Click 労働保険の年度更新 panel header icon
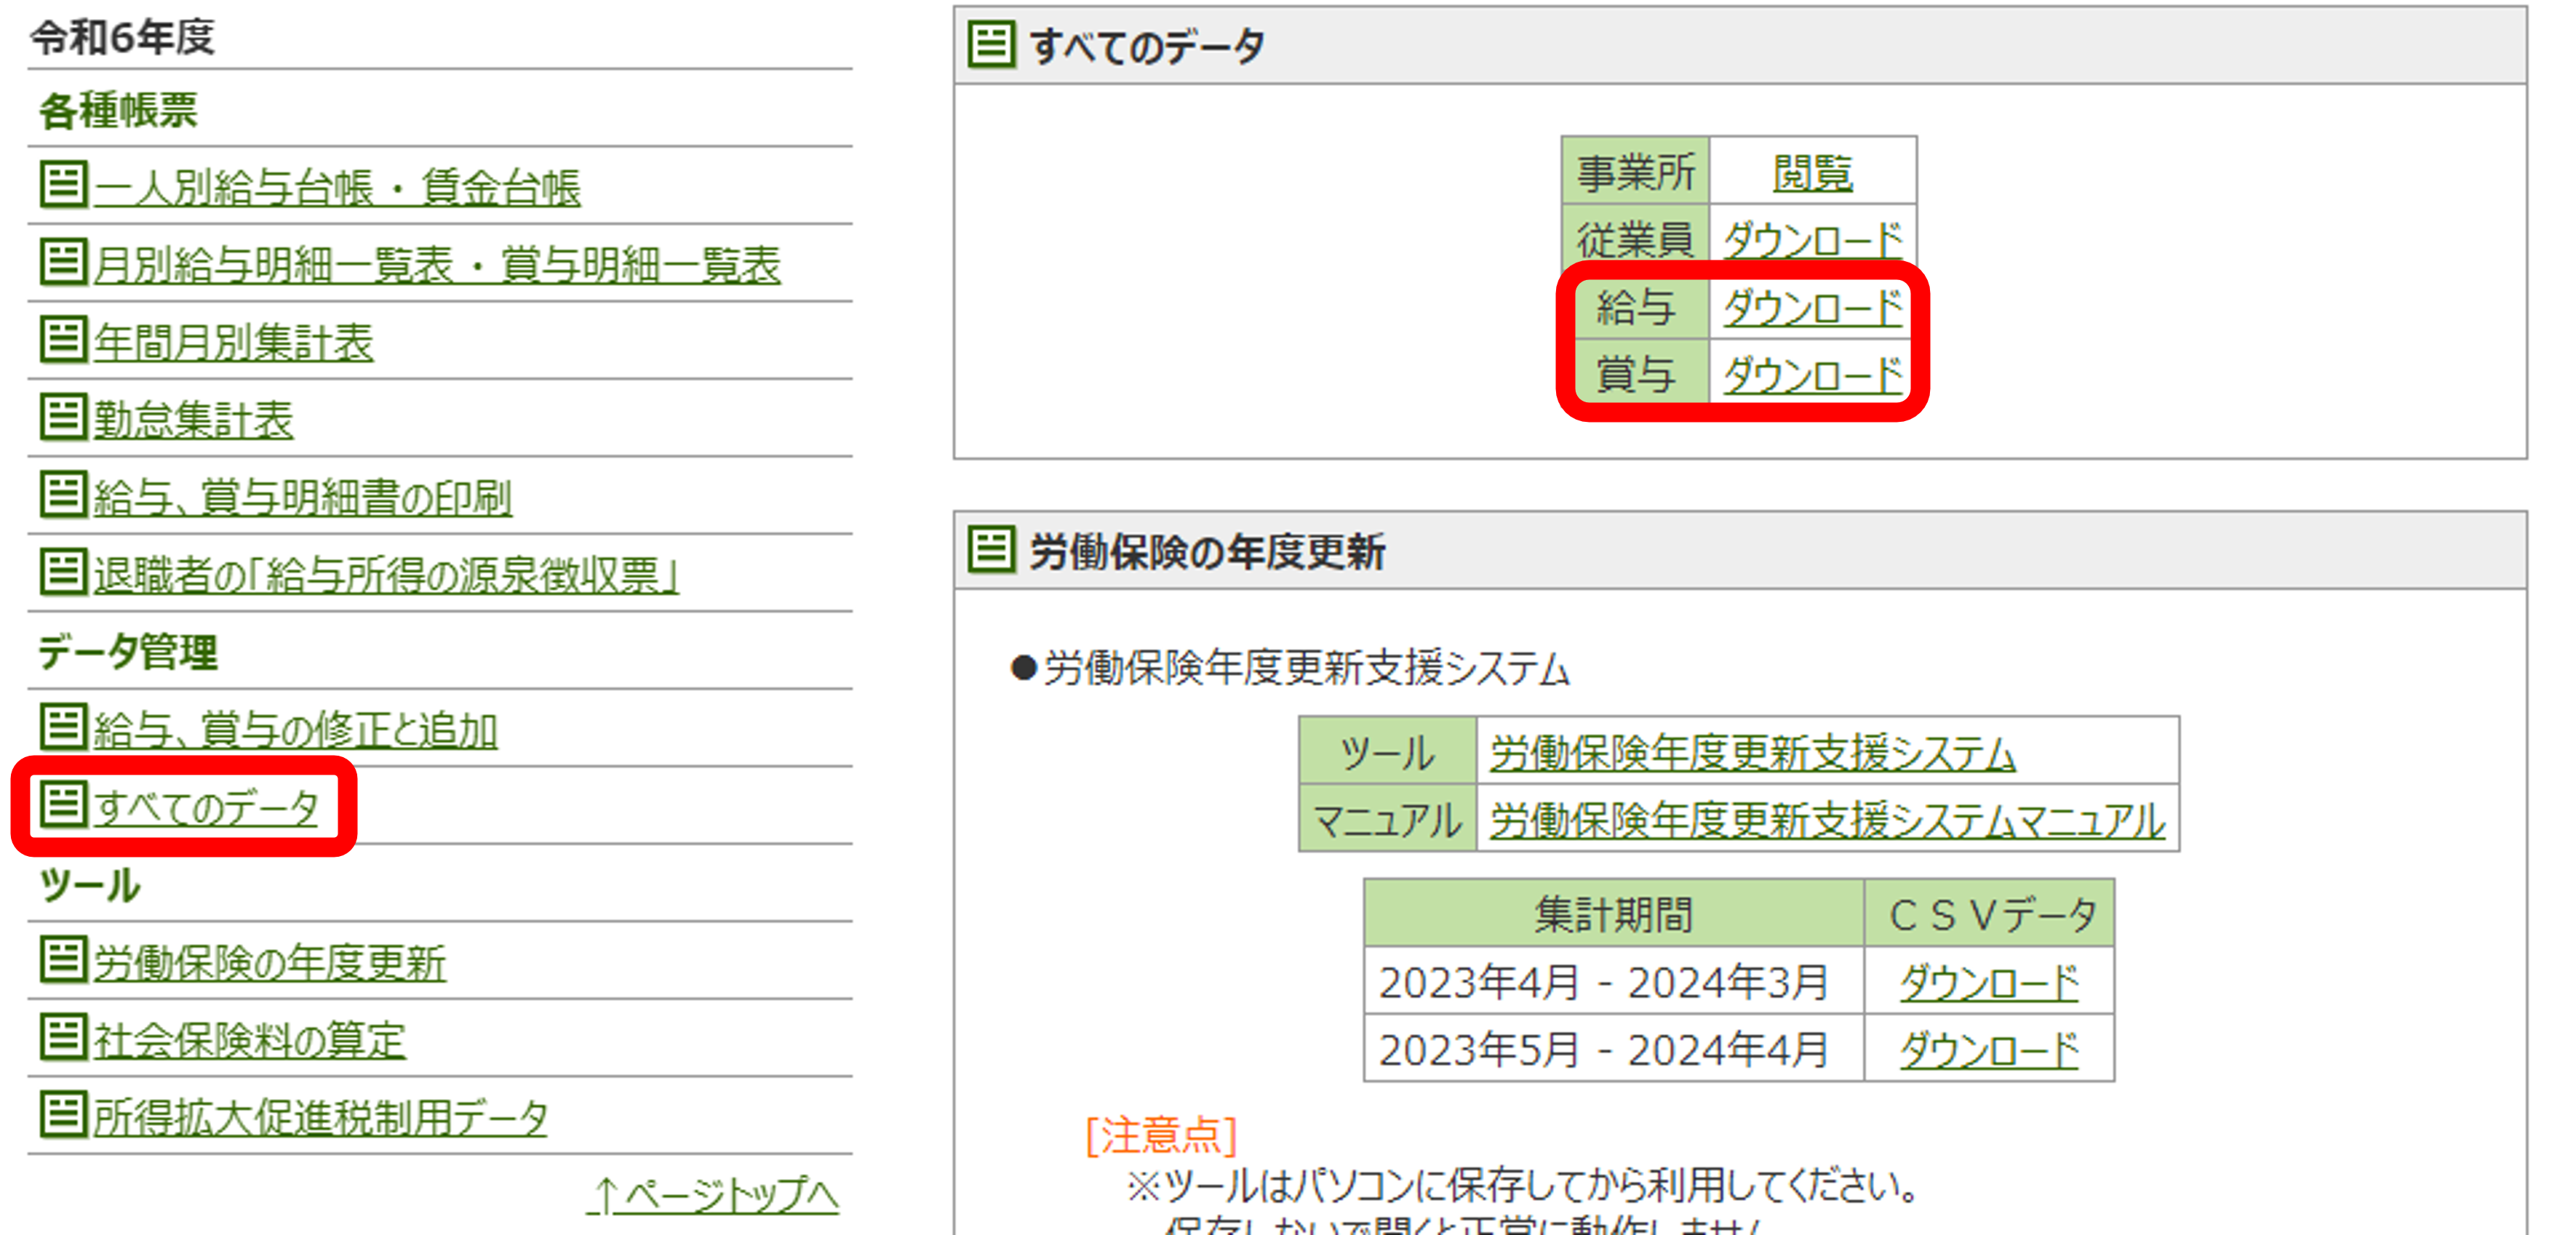 [991, 550]
